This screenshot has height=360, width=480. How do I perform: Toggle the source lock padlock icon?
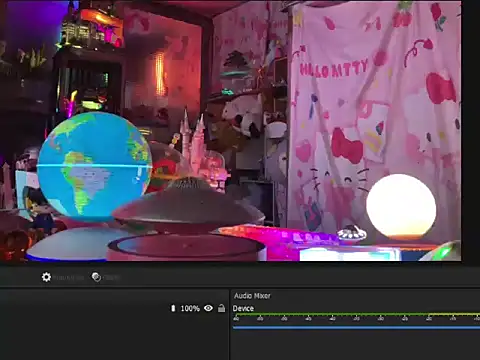pyautogui.click(x=221, y=308)
